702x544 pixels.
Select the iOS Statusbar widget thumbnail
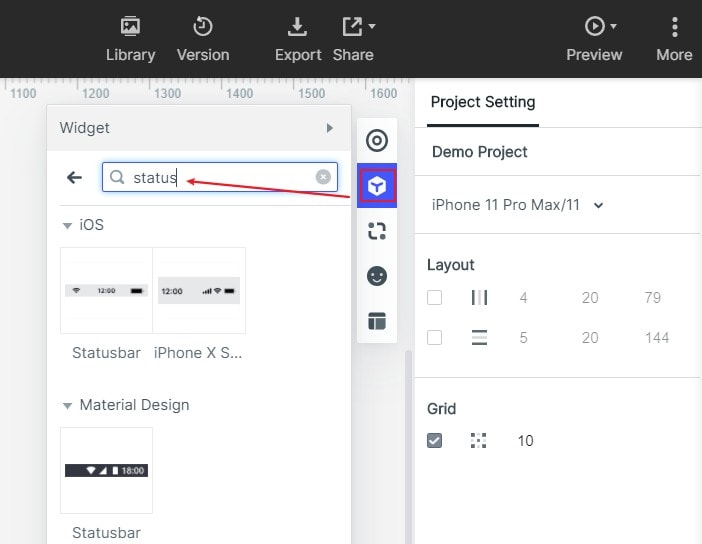(107, 290)
